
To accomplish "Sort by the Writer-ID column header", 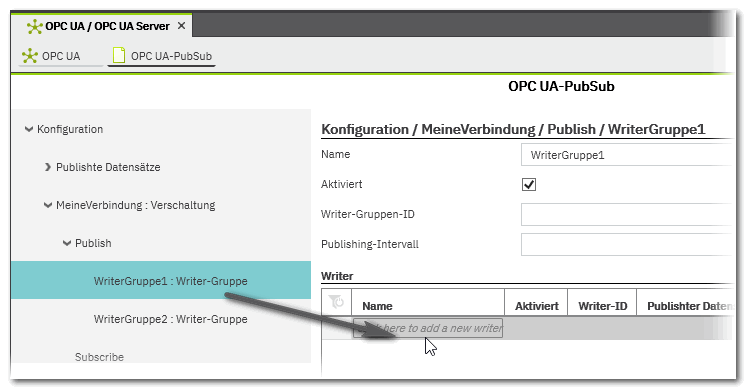I will click(x=602, y=306).
